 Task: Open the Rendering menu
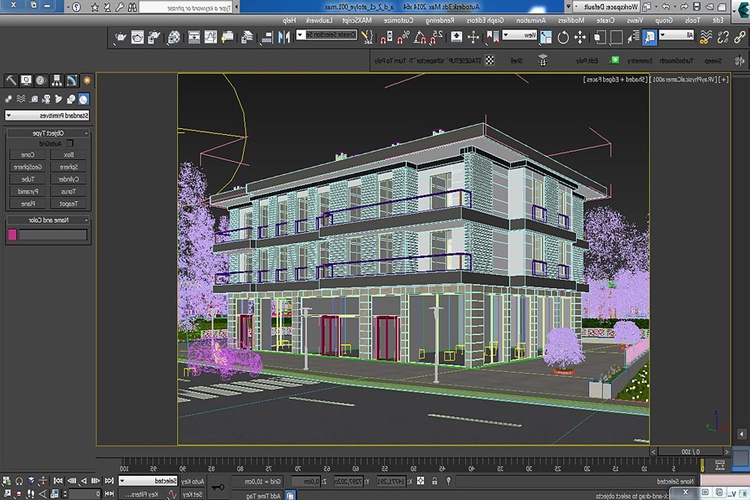(440, 21)
